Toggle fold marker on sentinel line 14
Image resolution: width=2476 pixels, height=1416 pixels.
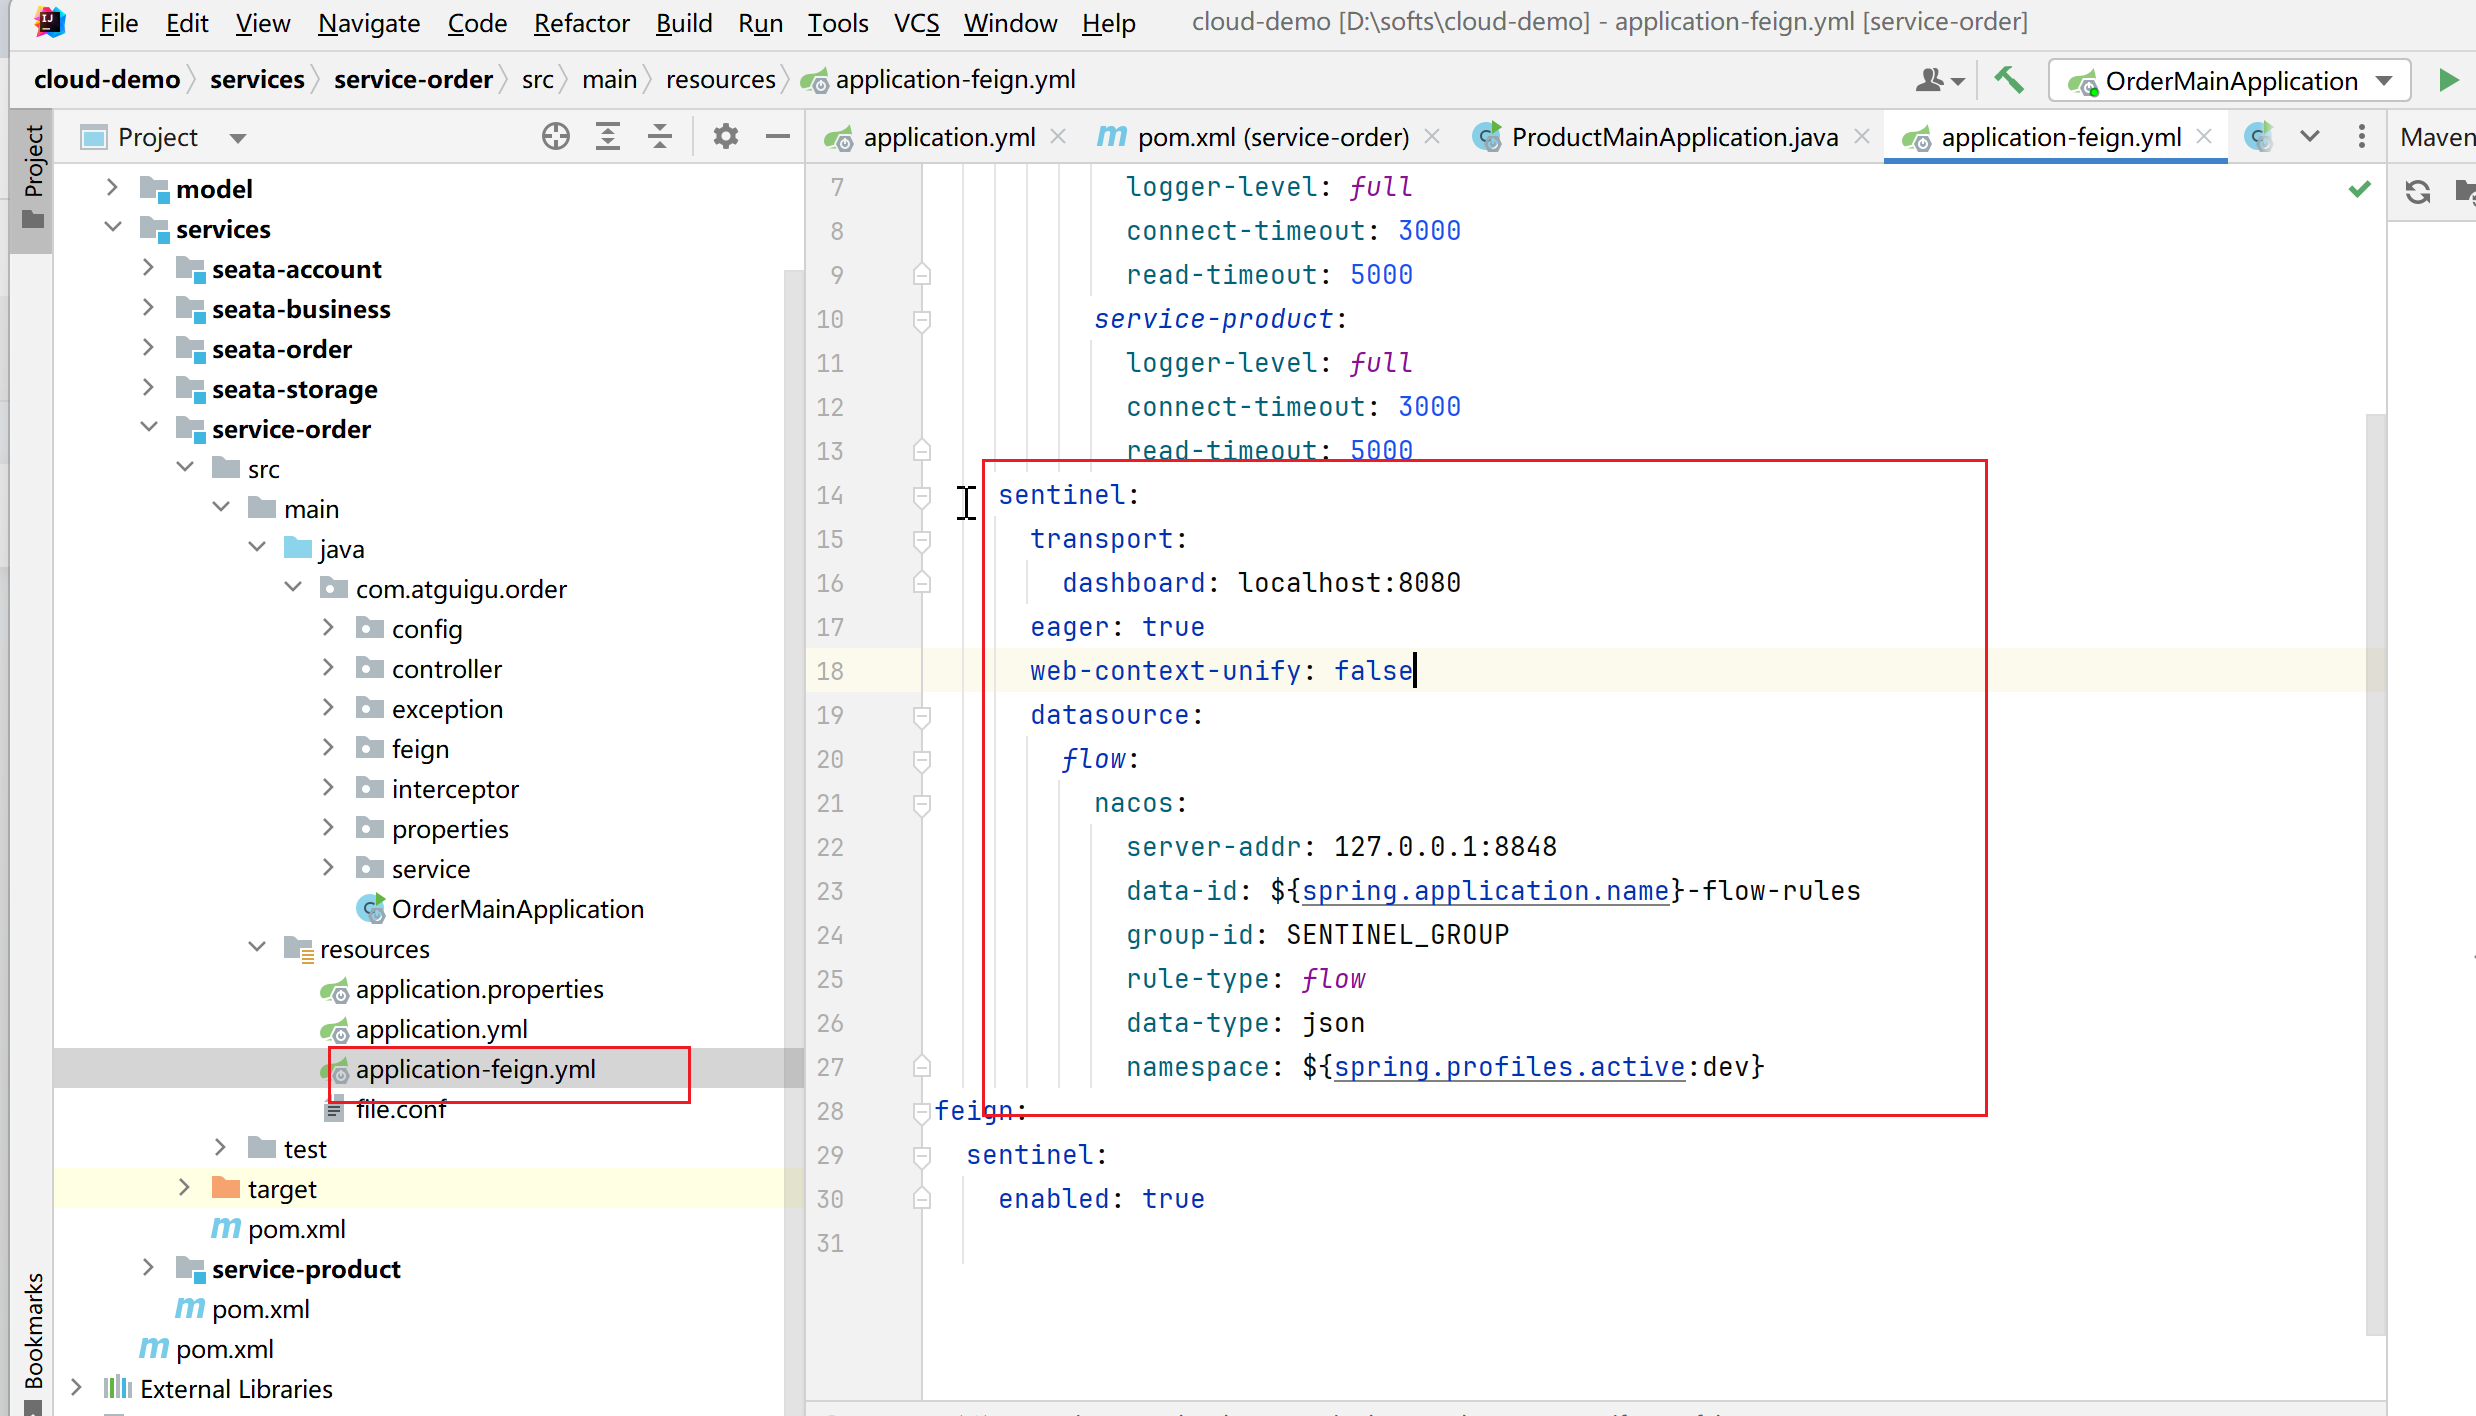pos(922,495)
